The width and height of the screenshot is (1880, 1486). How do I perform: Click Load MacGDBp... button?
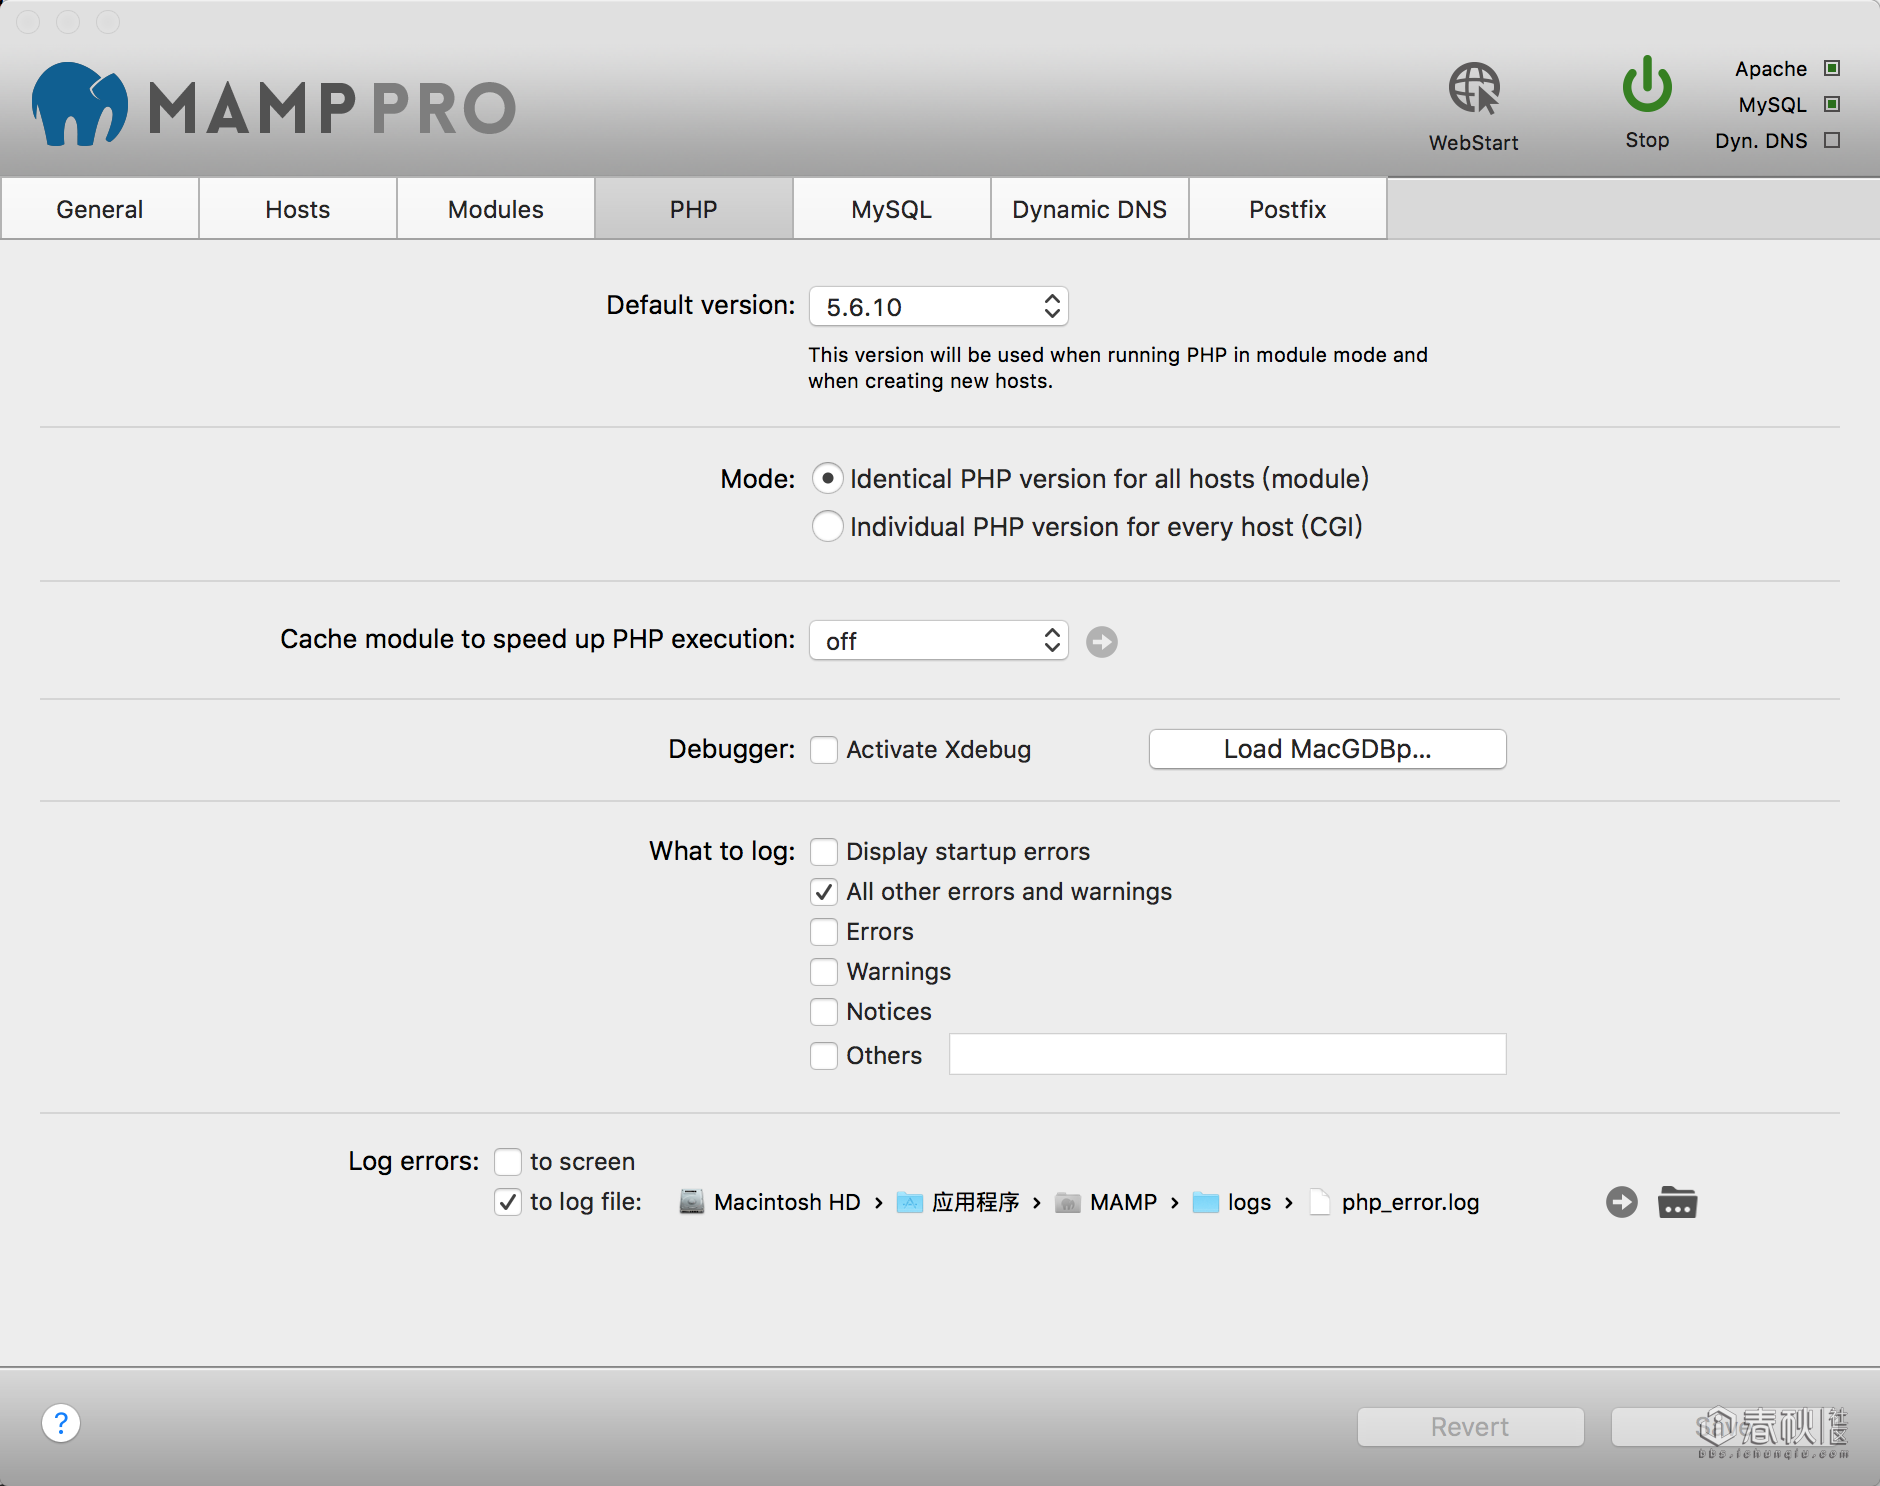coord(1328,749)
